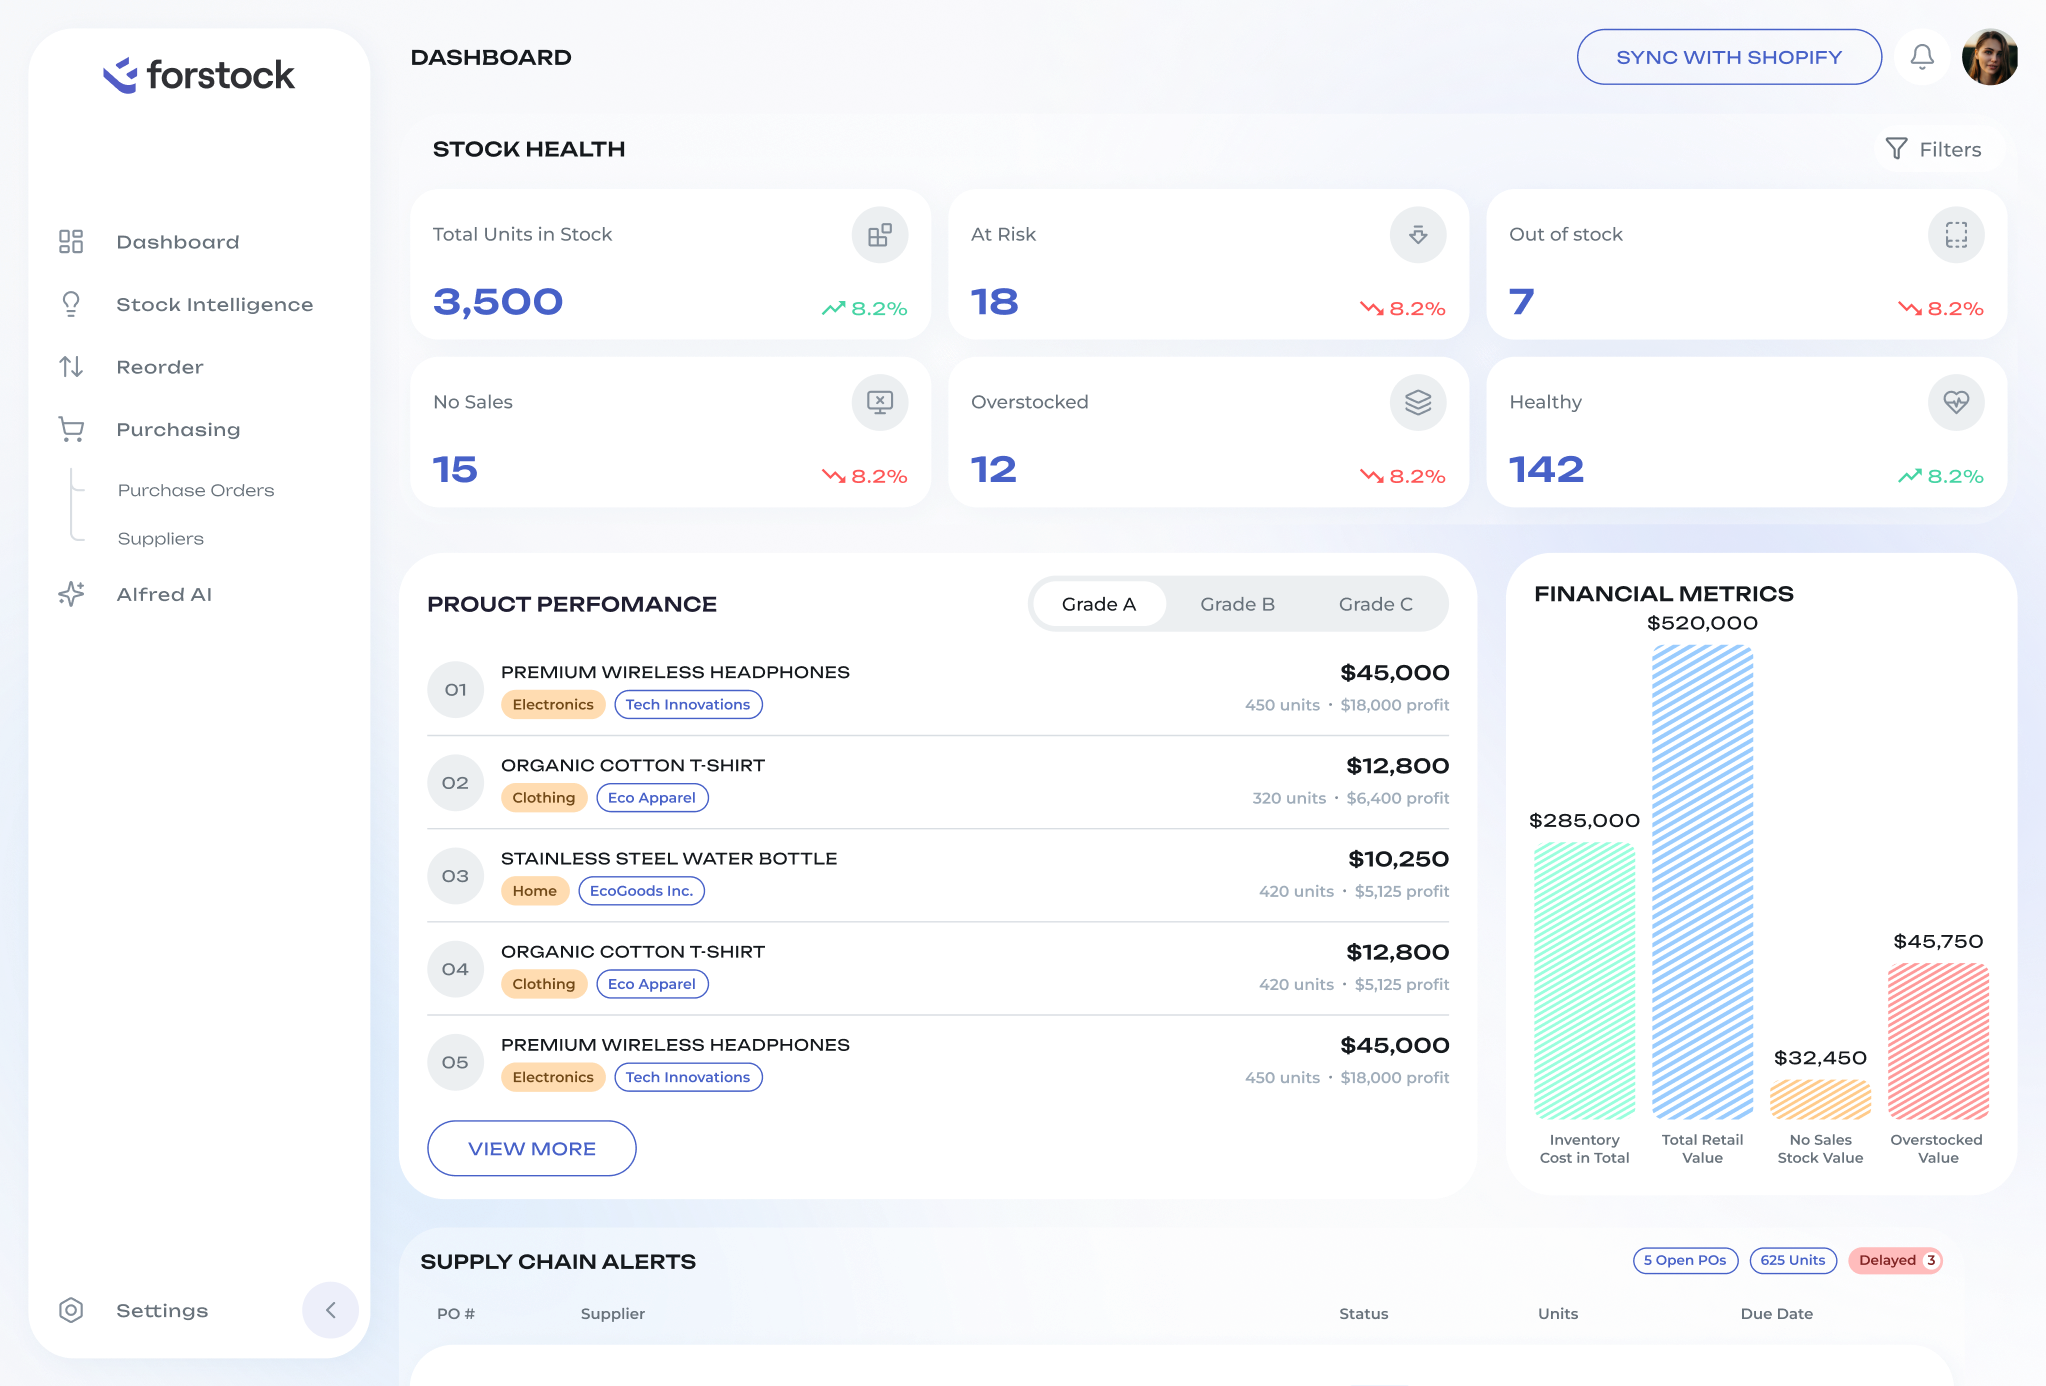Click the blue Total Retail Value bar
Screen dimensions: 2046x1386
1701,880
